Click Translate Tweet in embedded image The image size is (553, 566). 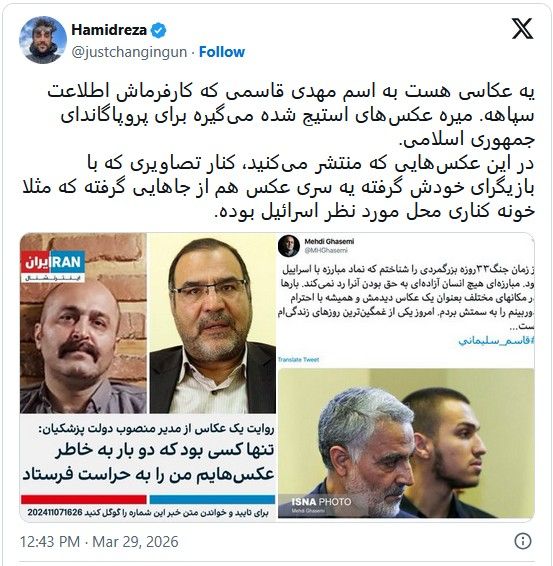click(299, 360)
